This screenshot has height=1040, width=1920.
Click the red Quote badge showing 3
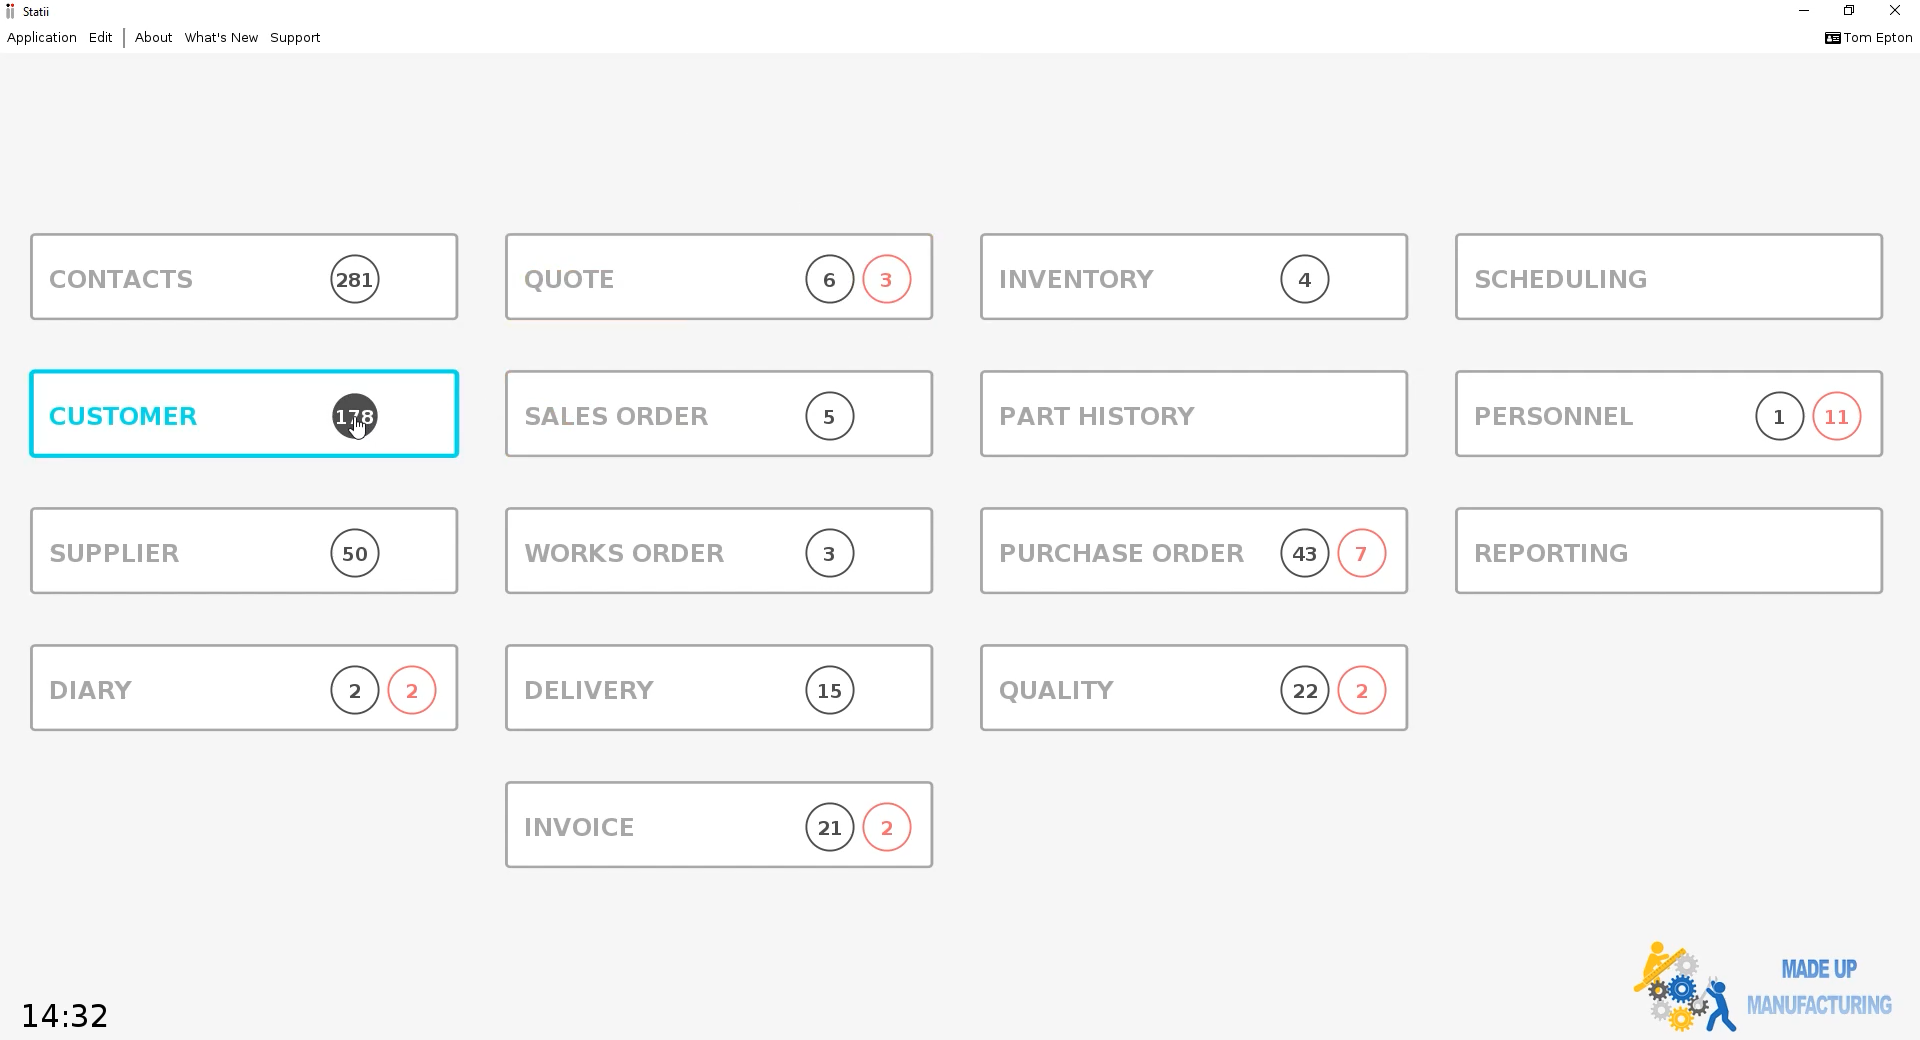pos(886,280)
